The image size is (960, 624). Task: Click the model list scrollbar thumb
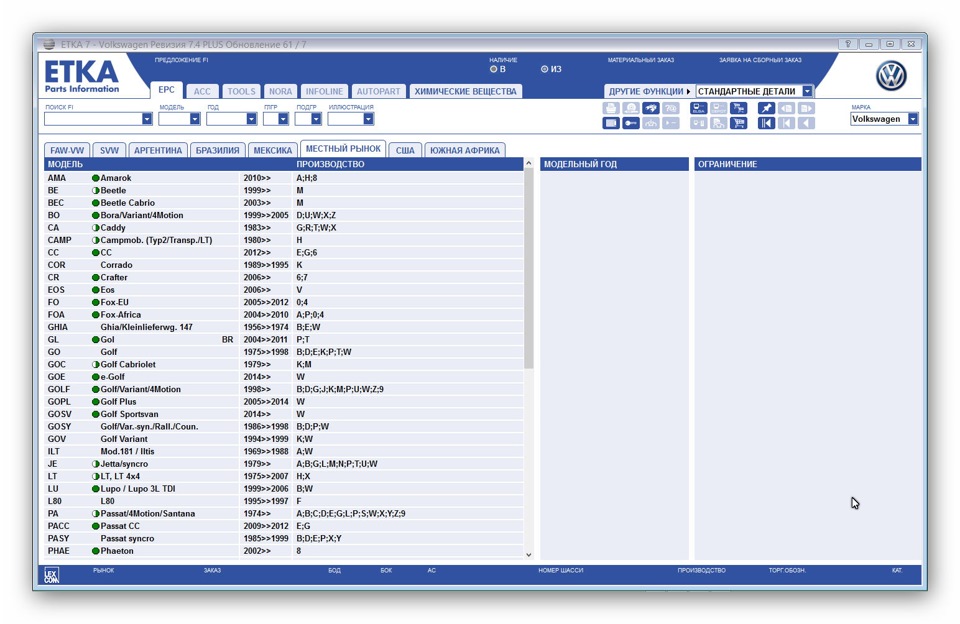[x=528, y=269]
